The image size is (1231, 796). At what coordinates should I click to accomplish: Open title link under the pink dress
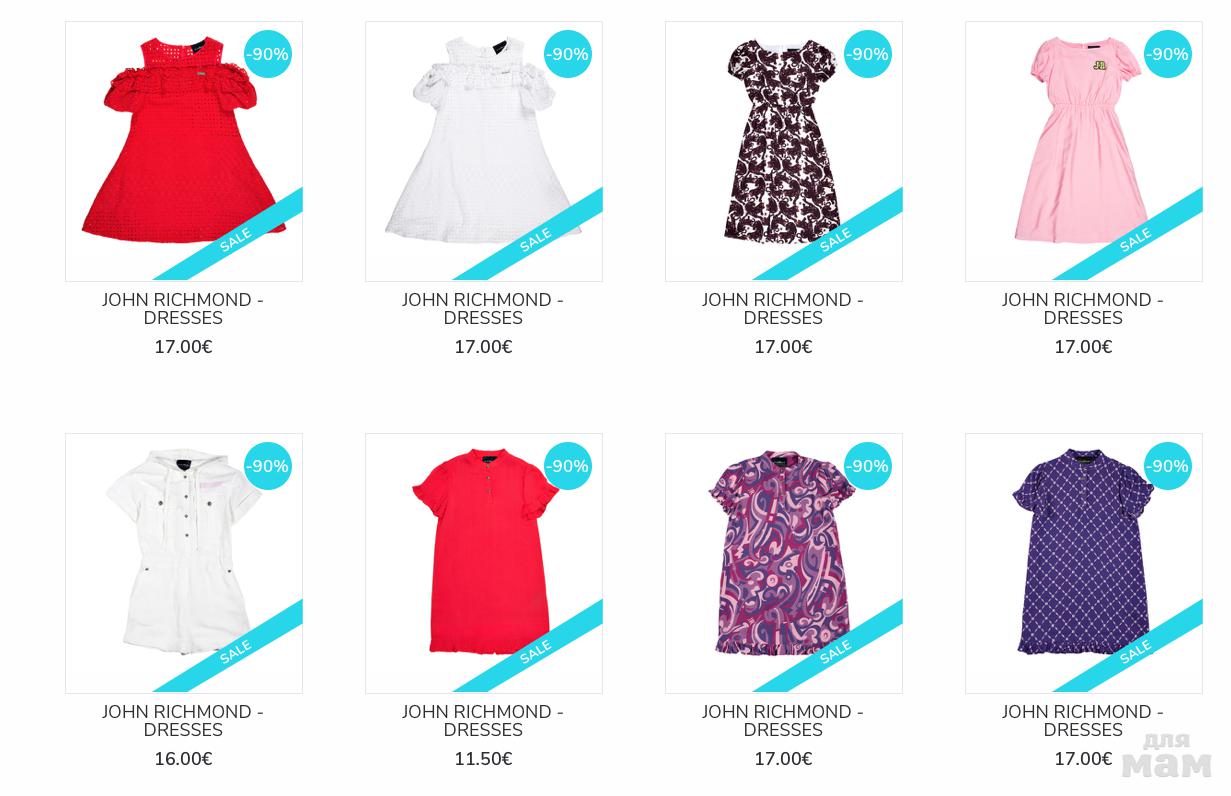pyautogui.click(x=1083, y=309)
